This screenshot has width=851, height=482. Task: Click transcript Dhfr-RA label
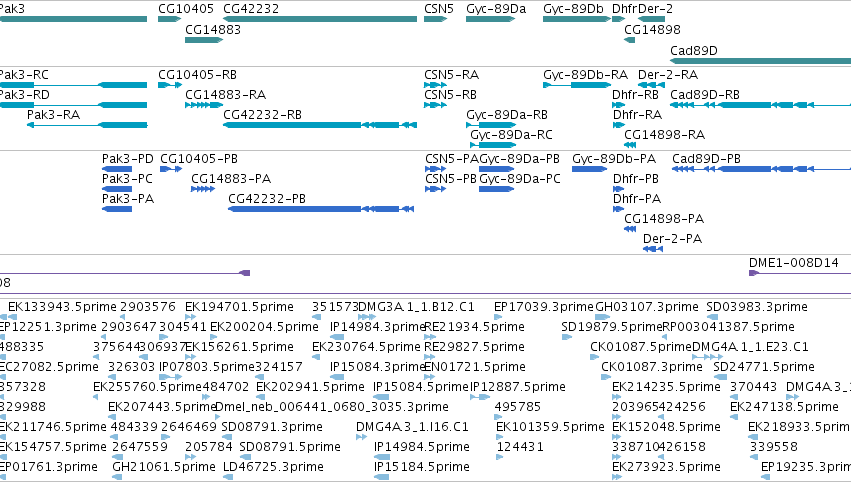coord(637,115)
